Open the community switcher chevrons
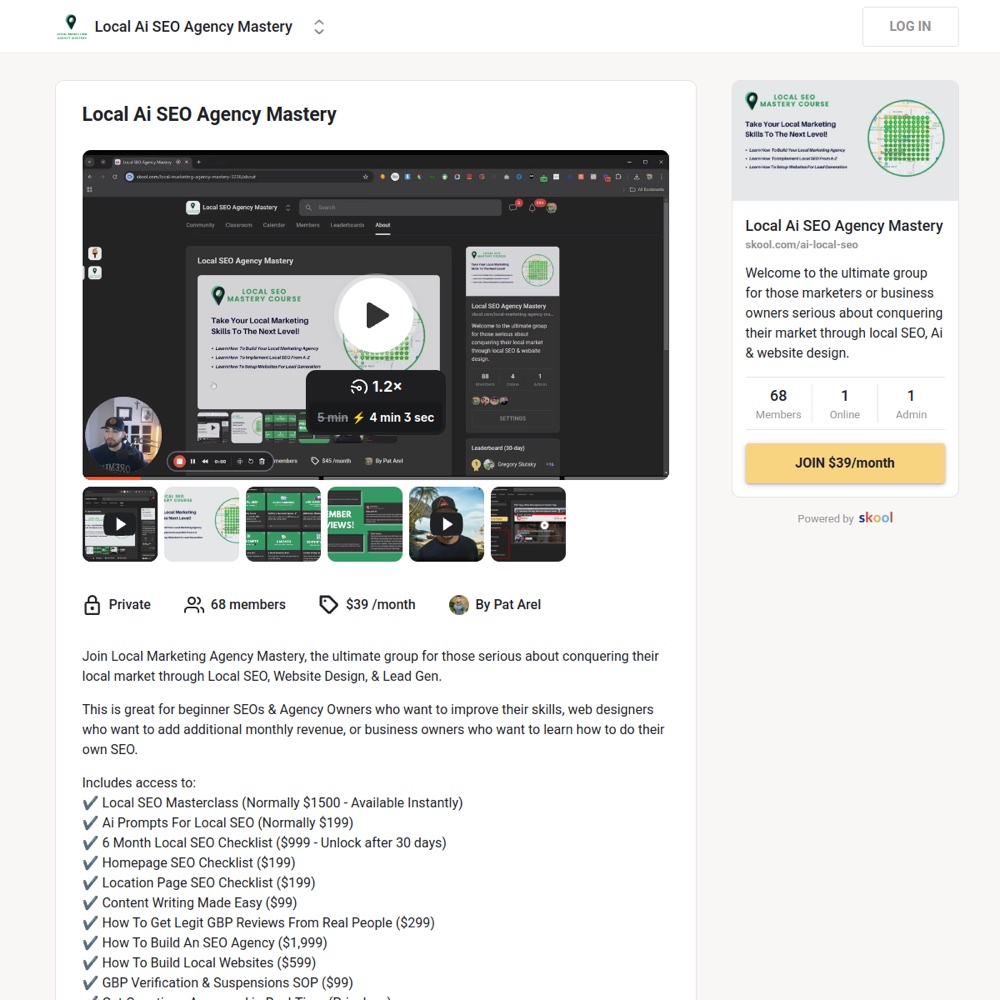 tap(319, 27)
